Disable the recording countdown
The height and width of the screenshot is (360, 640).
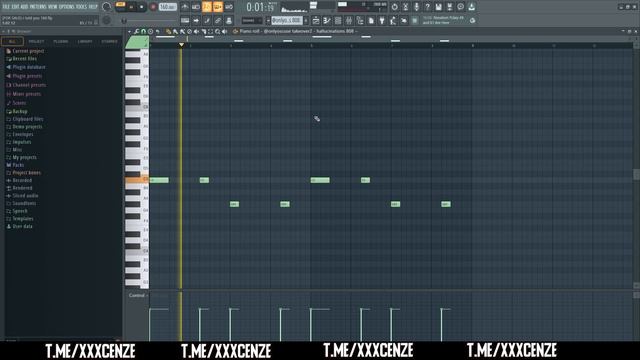coord(207,7)
